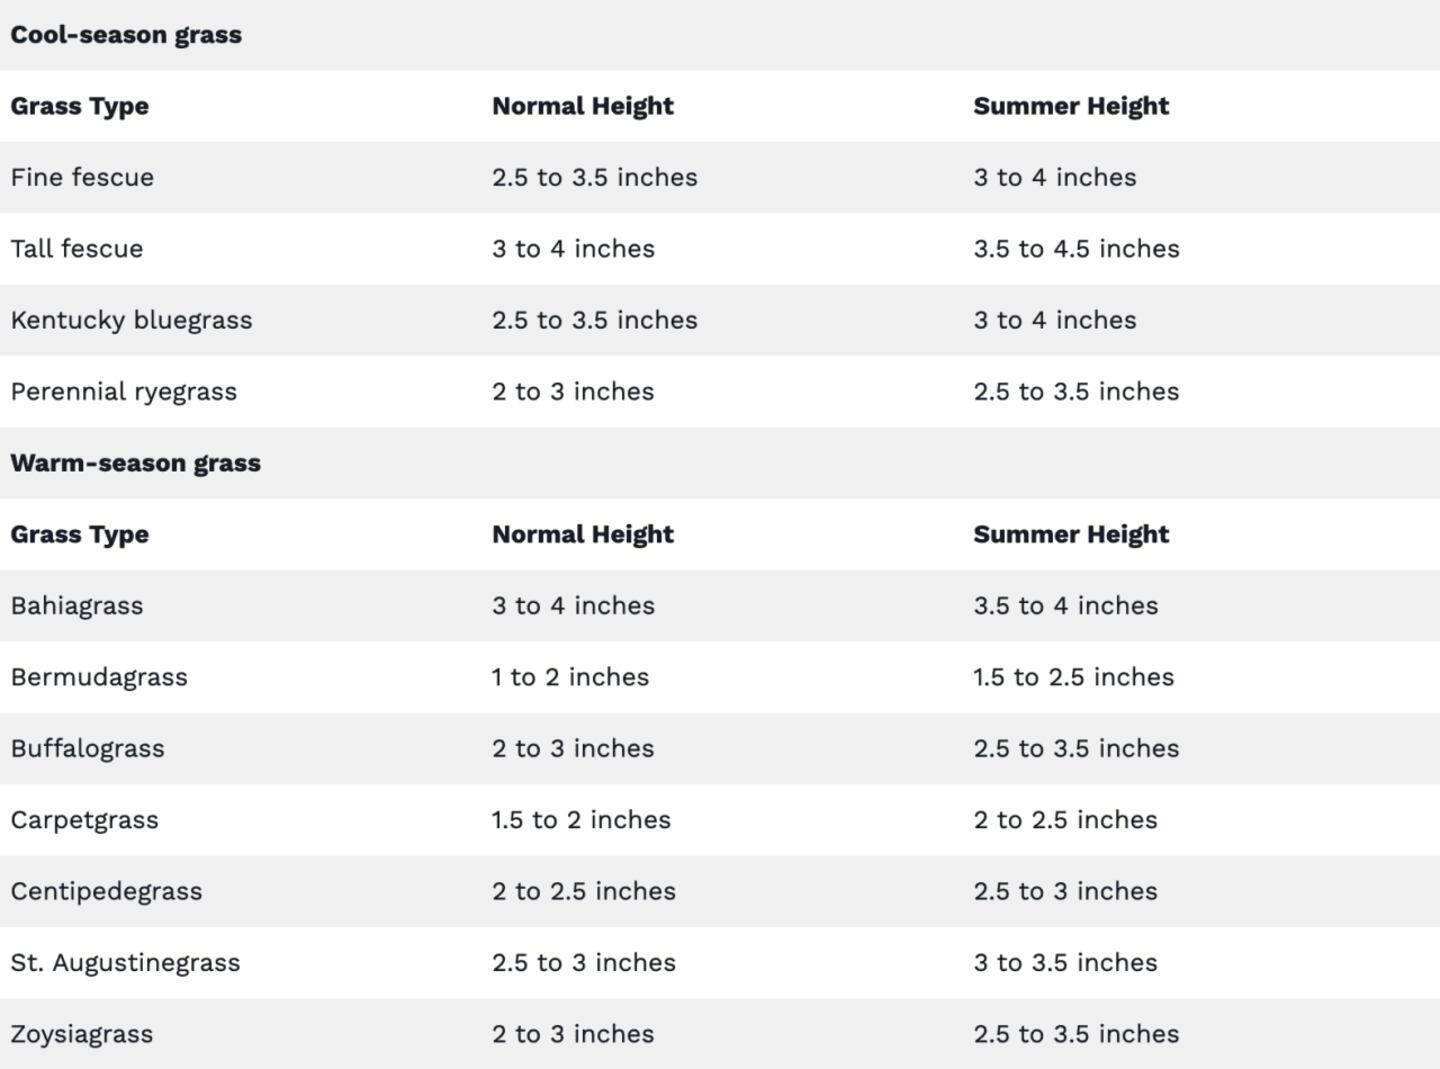Viewport: 1440px width, 1069px height.
Task: Click the Carpetgrass row label
Action: tap(85, 820)
